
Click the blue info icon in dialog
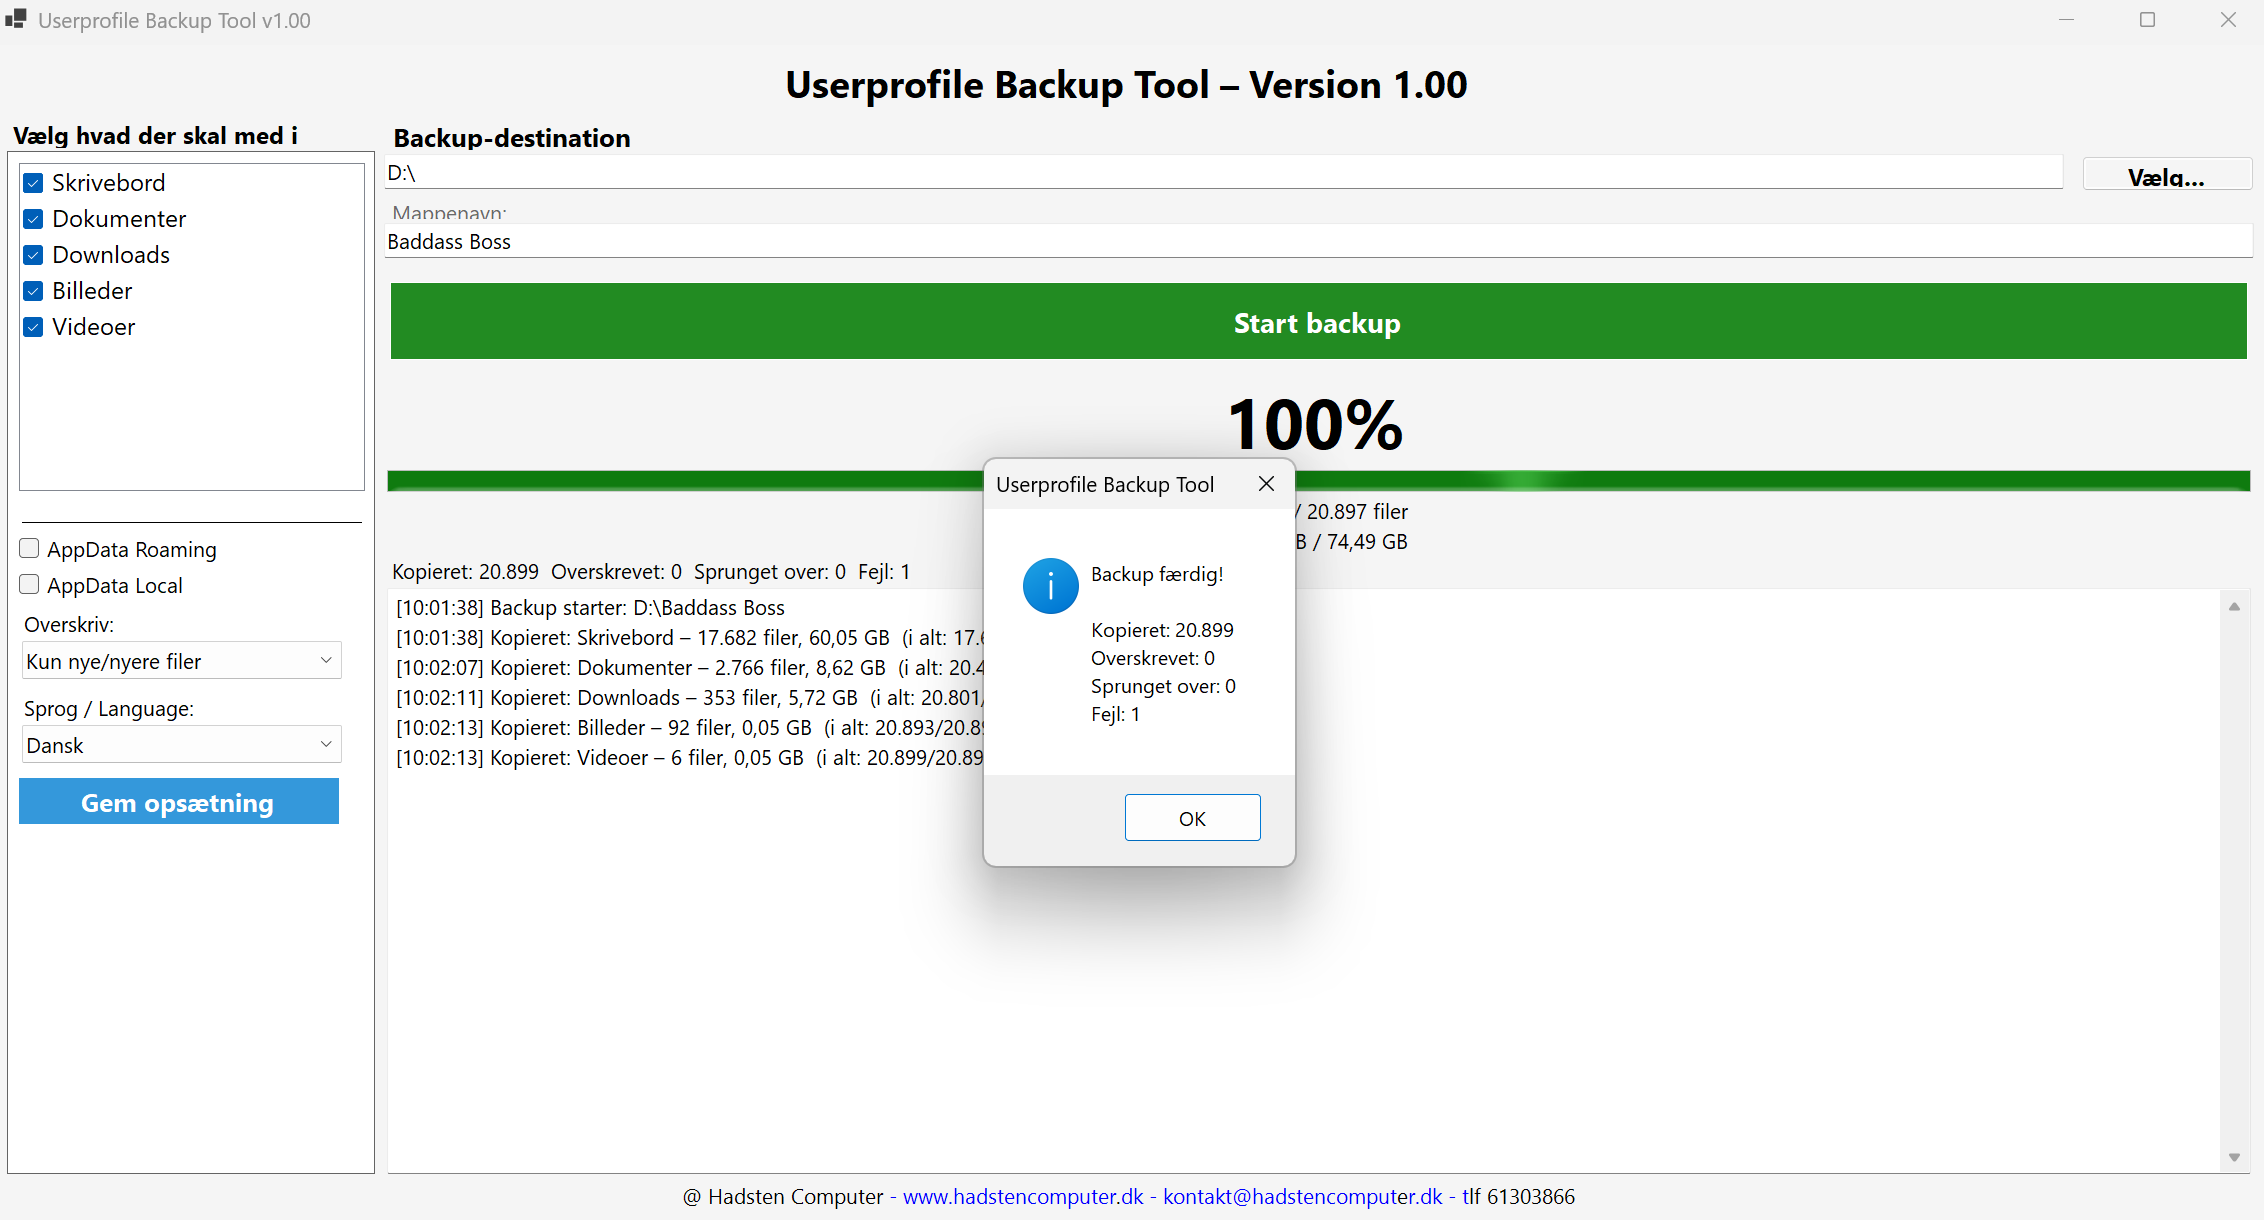click(x=1050, y=586)
